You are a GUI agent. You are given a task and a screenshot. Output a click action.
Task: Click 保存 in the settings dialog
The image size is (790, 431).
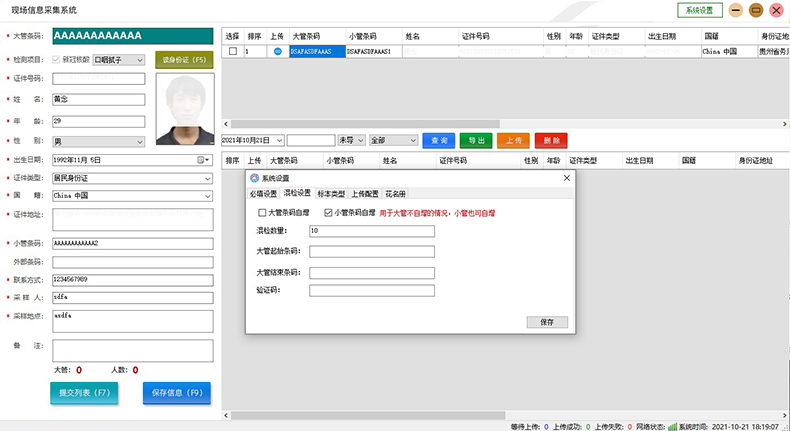pos(547,322)
